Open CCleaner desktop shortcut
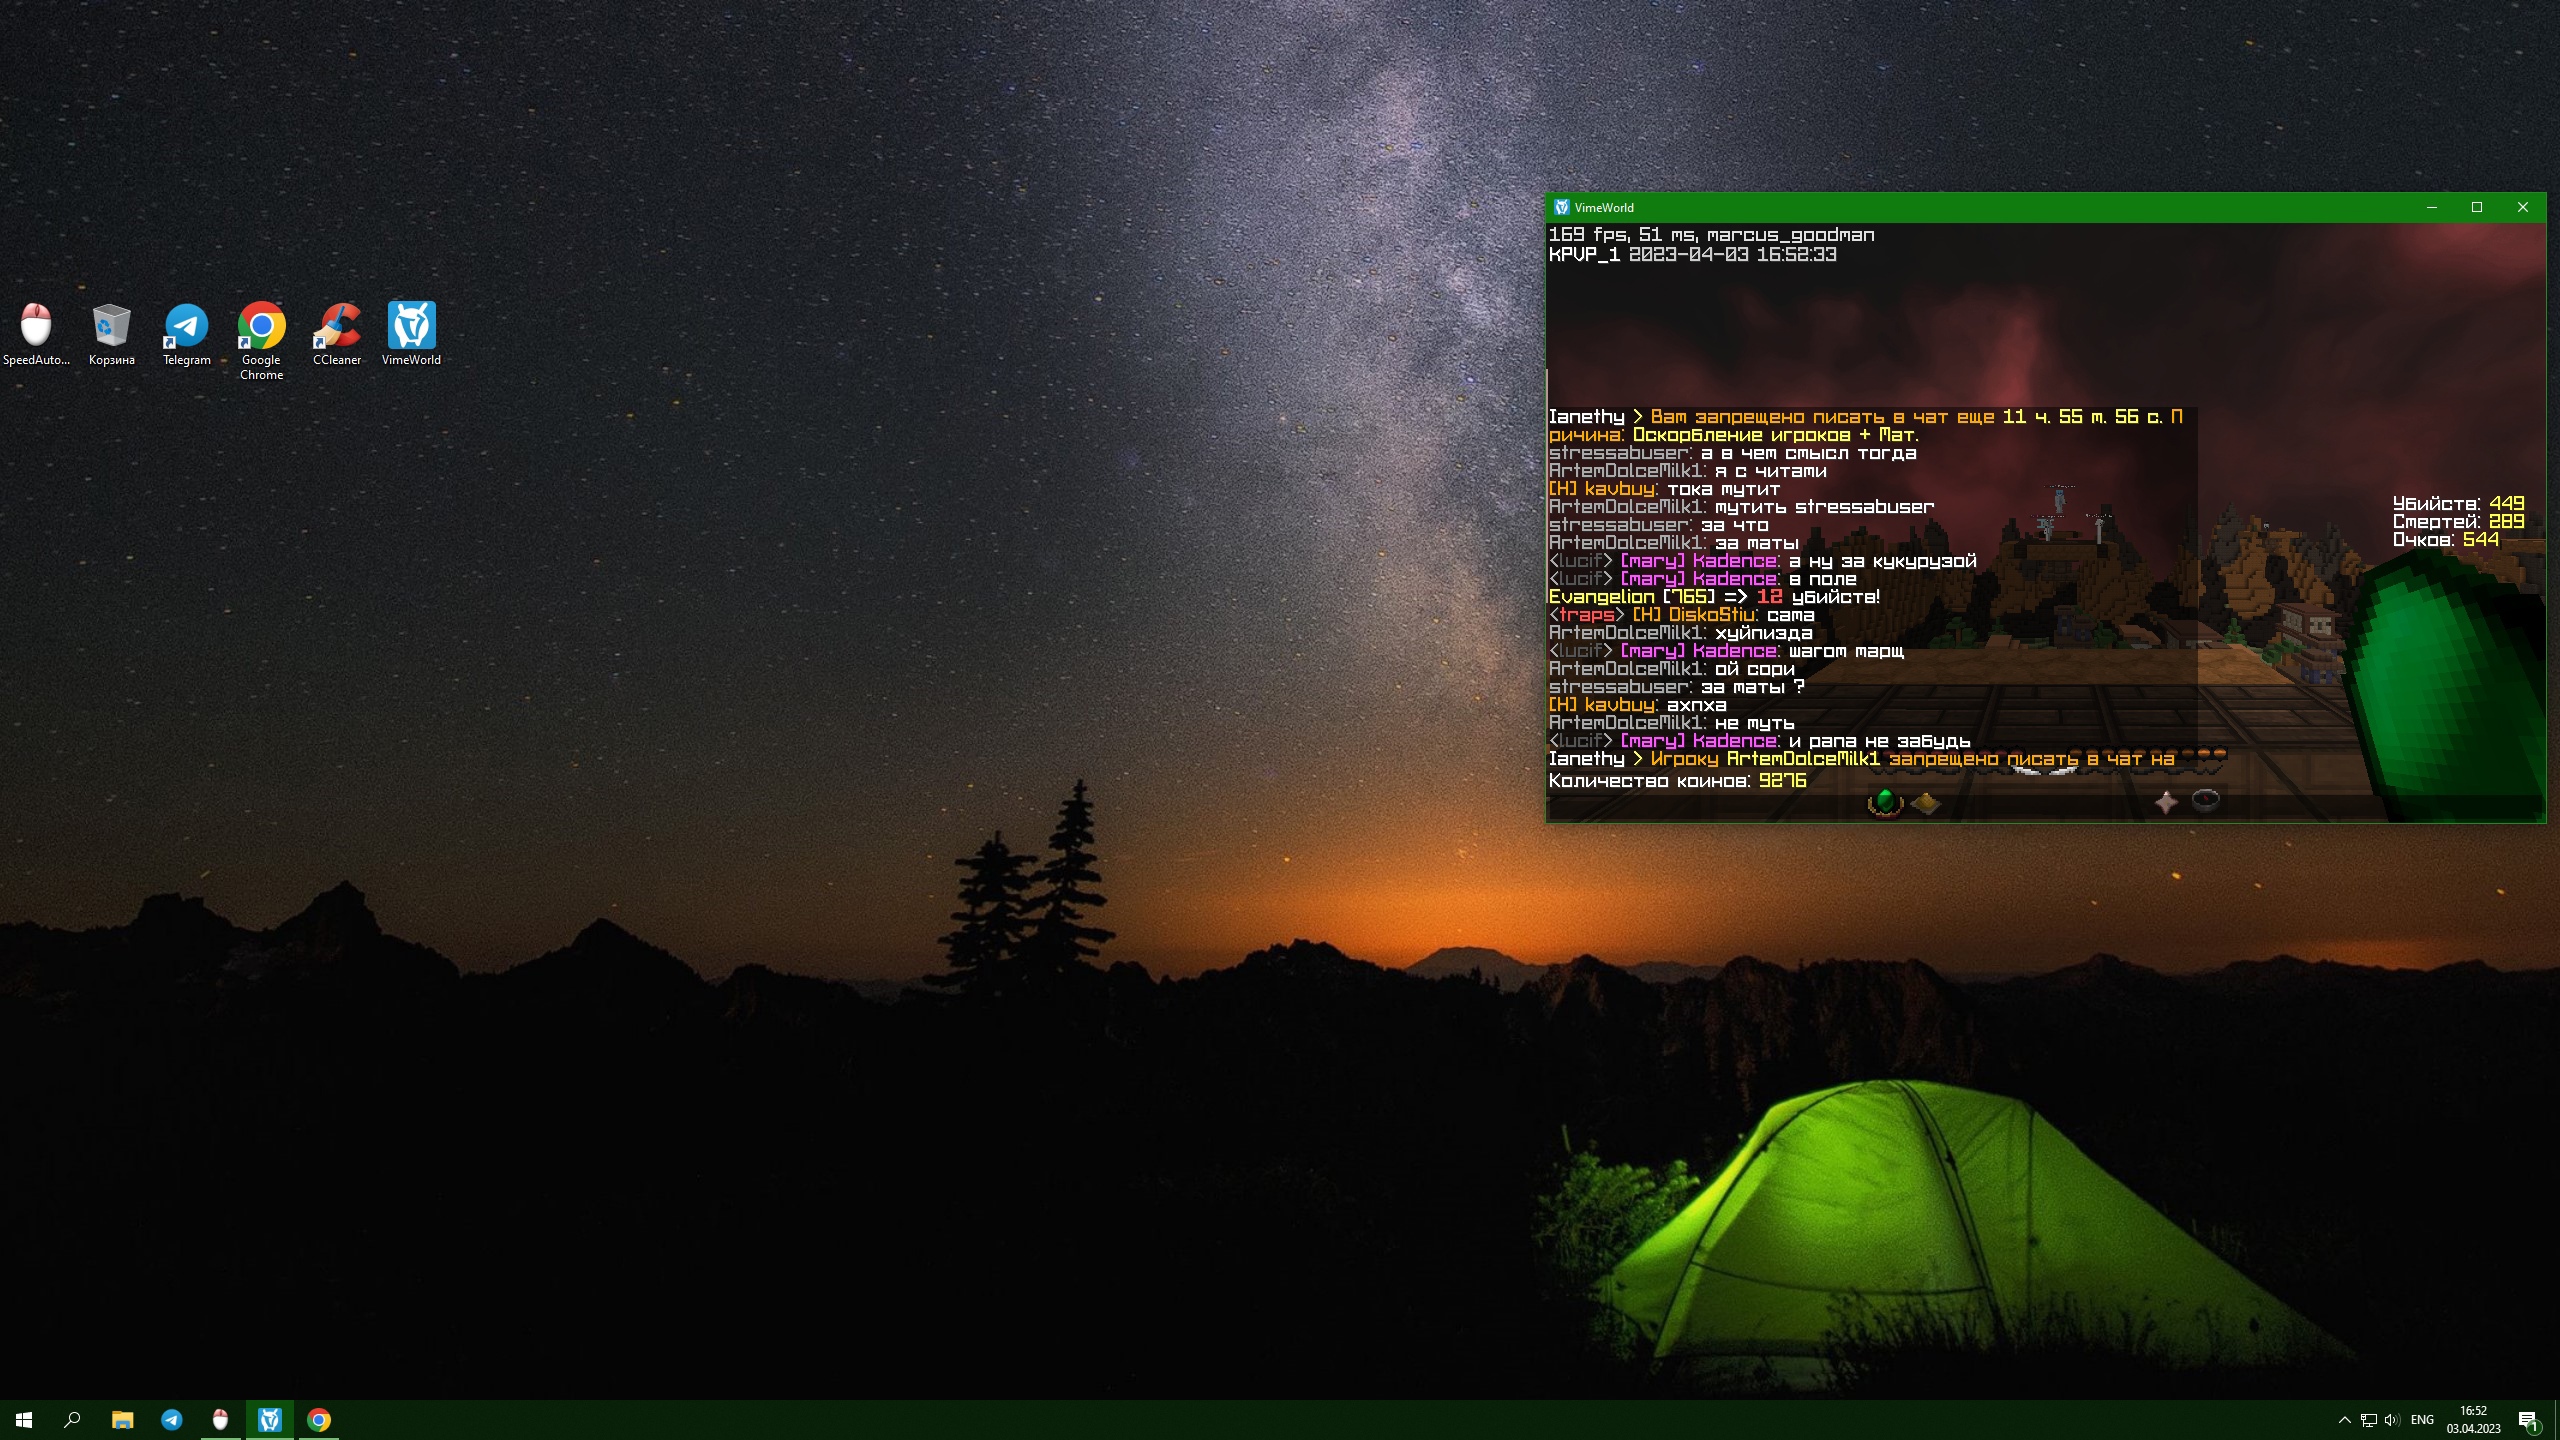The image size is (2560, 1440). [337, 334]
